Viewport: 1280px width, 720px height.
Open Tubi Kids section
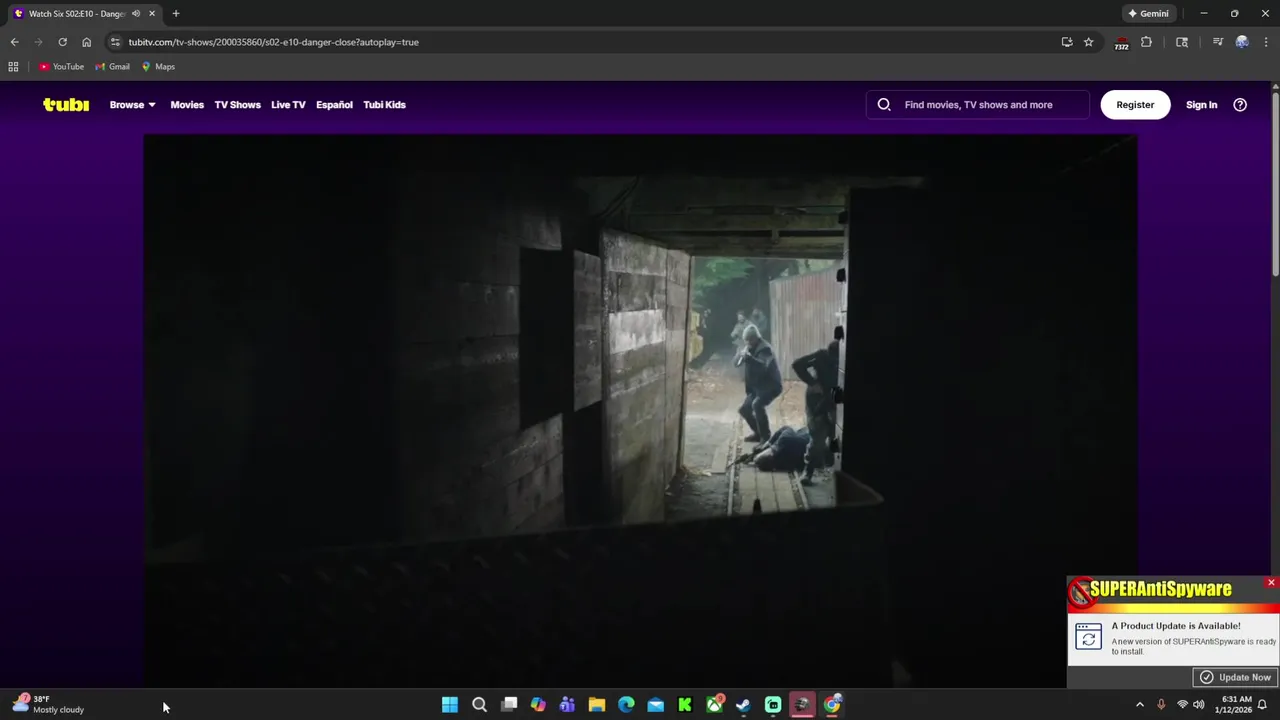point(384,104)
